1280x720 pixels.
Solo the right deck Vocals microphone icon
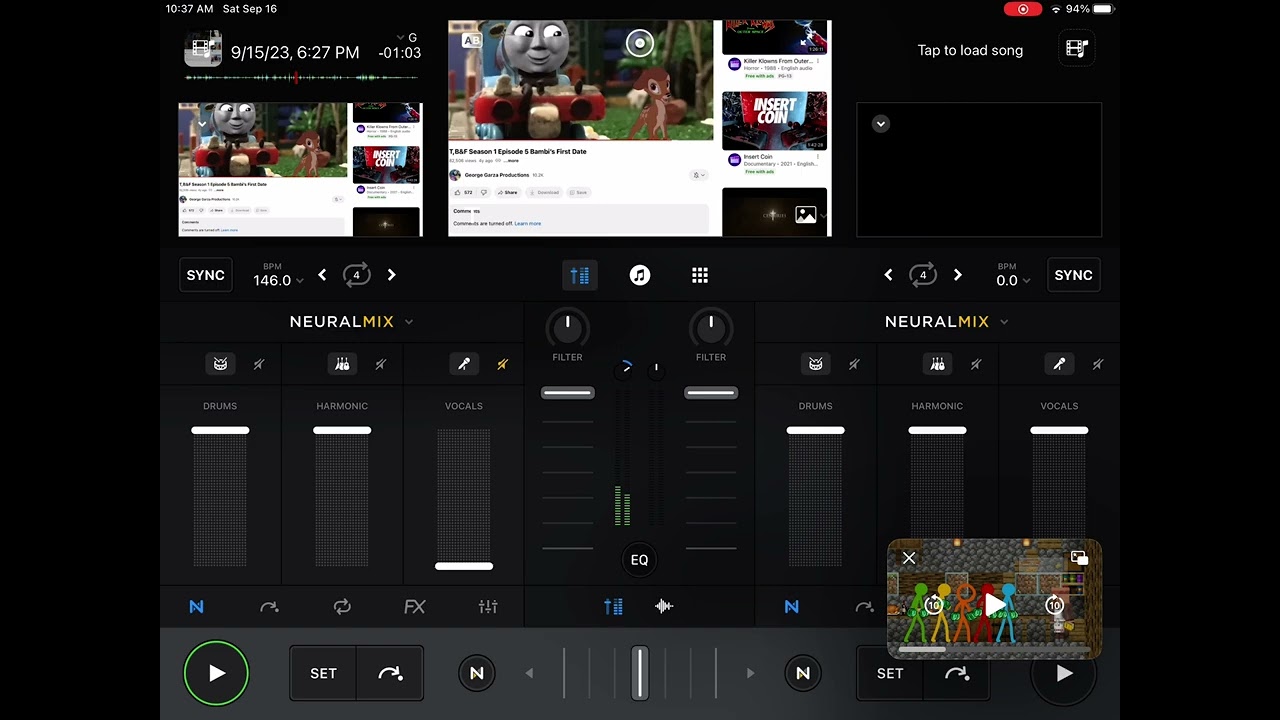coord(1059,364)
